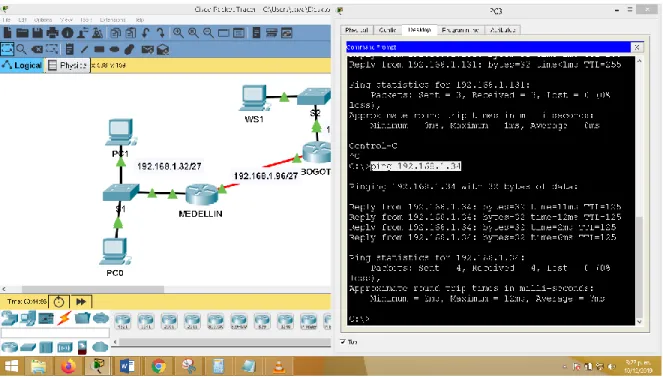This screenshot has width=663, height=378.
Task: Select the Draw Freeform tool
Action: [x=129, y=49]
